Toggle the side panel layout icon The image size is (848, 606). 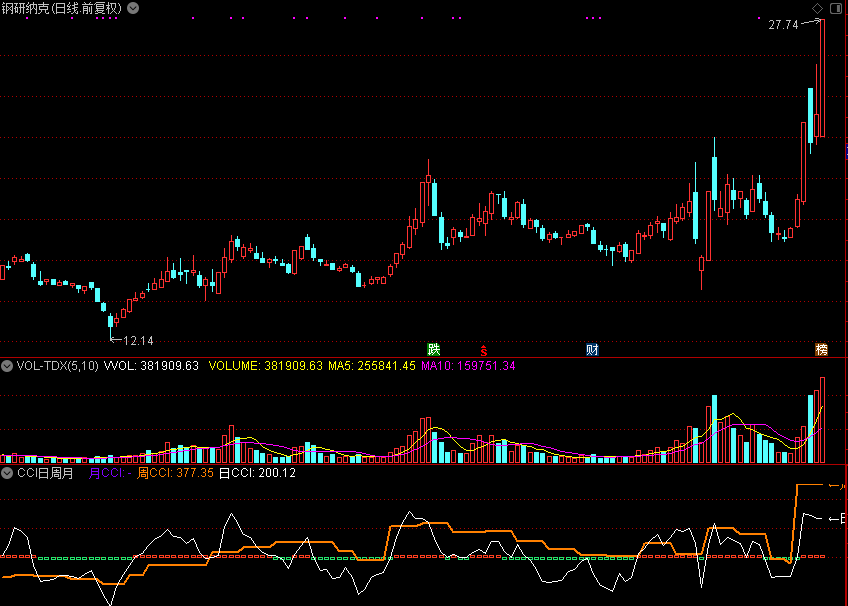pyautogui.click(x=836, y=8)
